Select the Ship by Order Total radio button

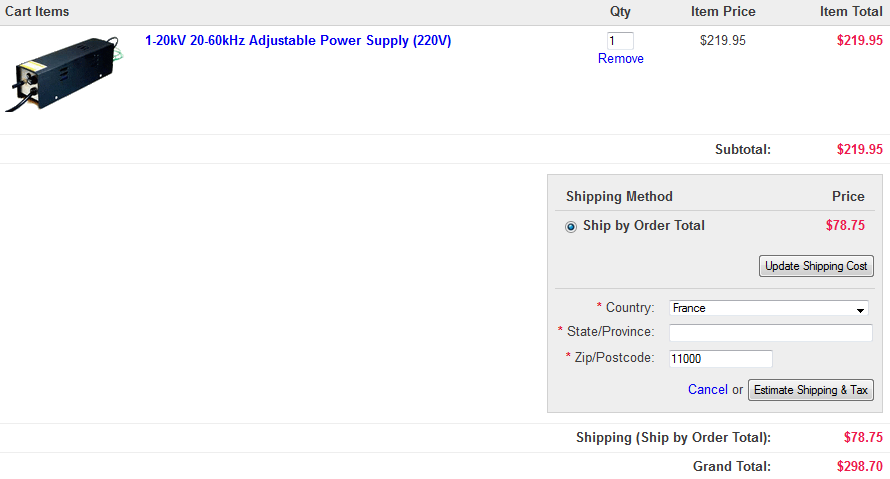point(571,227)
